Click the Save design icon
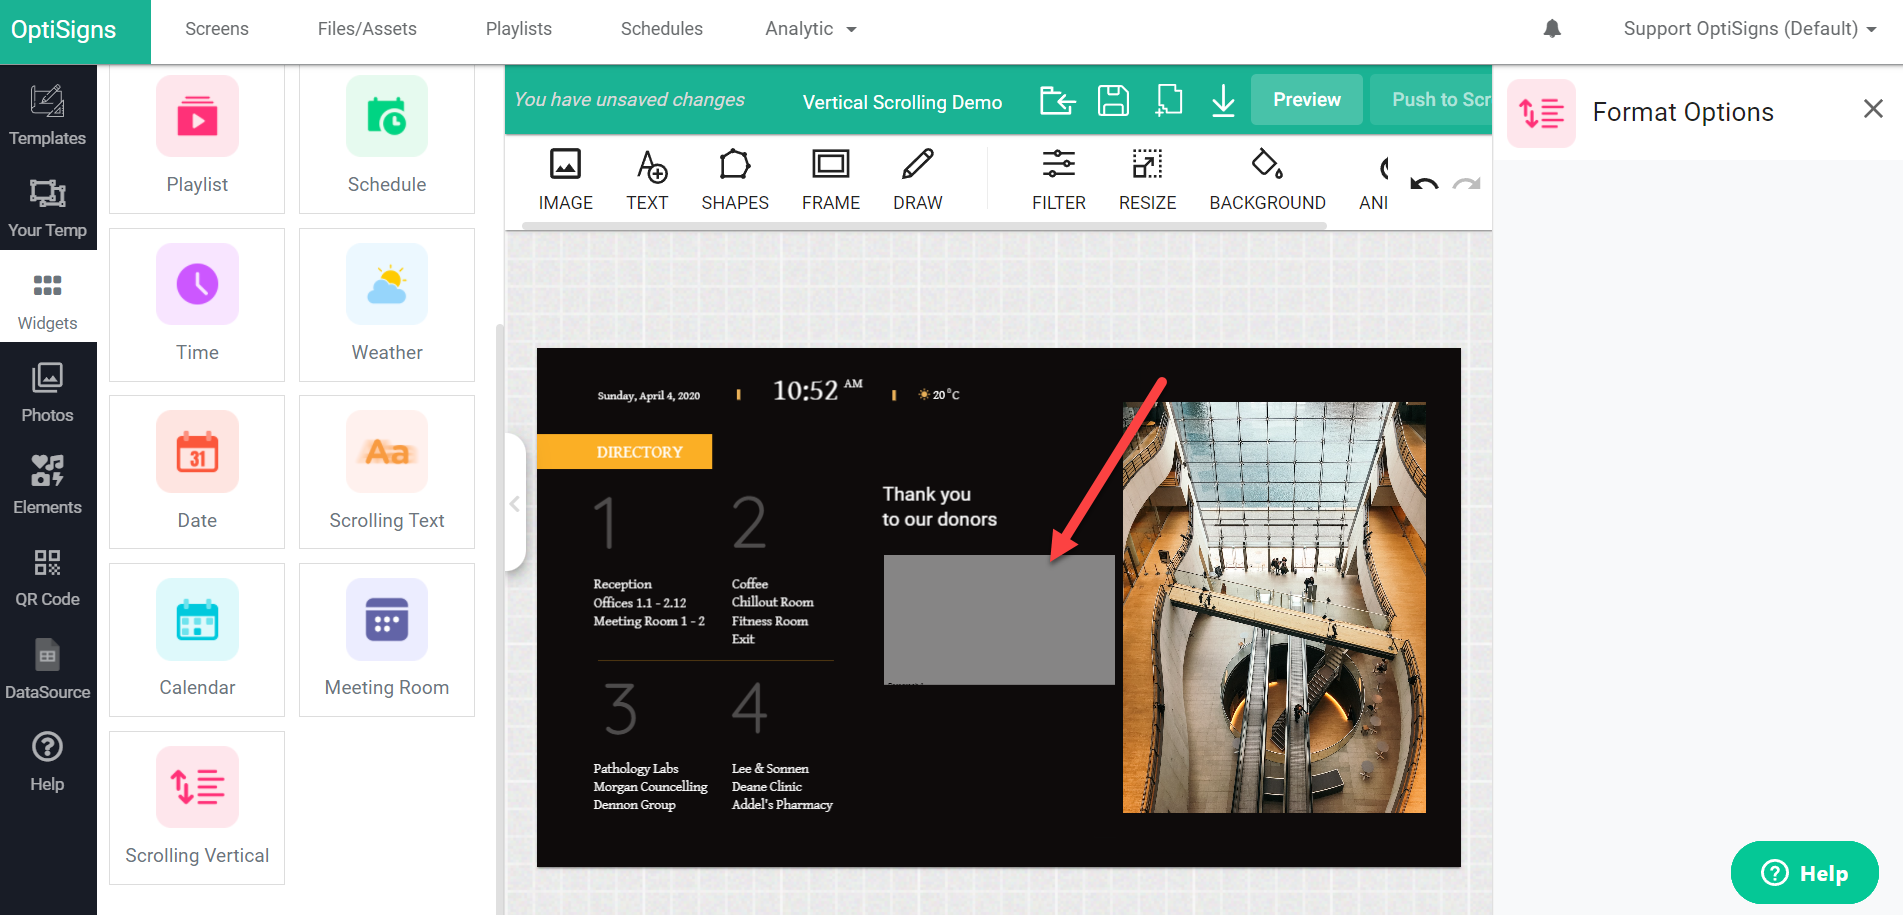This screenshot has height=915, width=1903. [1113, 100]
